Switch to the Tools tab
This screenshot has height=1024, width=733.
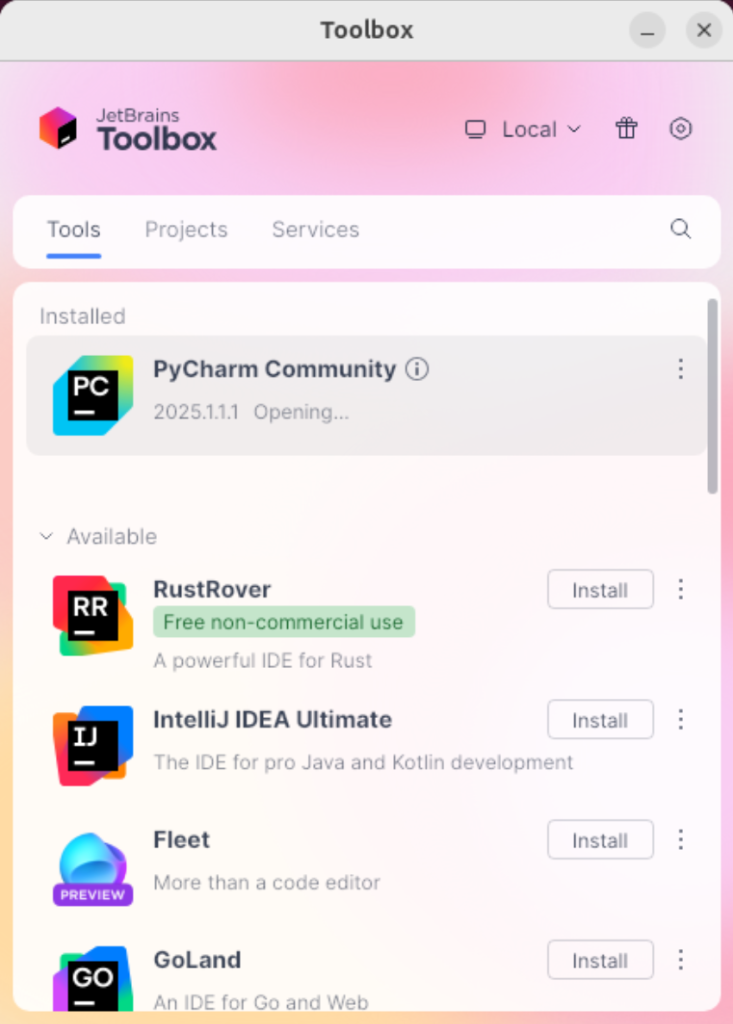74,230
